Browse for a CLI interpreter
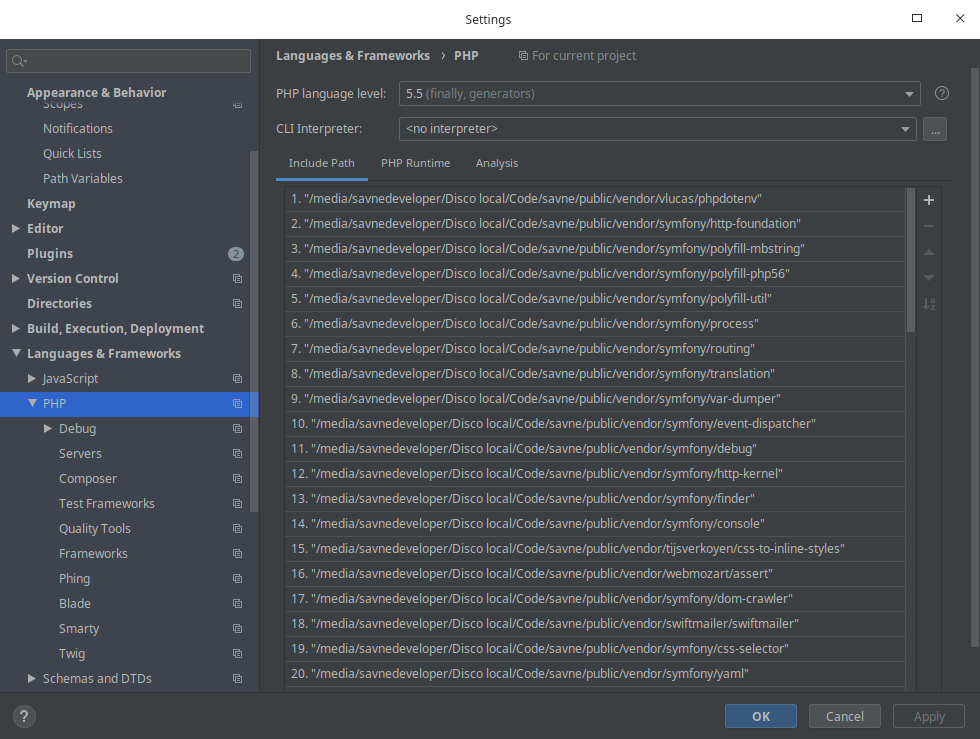This screenshot has height=739, width=980. [935, 128]
